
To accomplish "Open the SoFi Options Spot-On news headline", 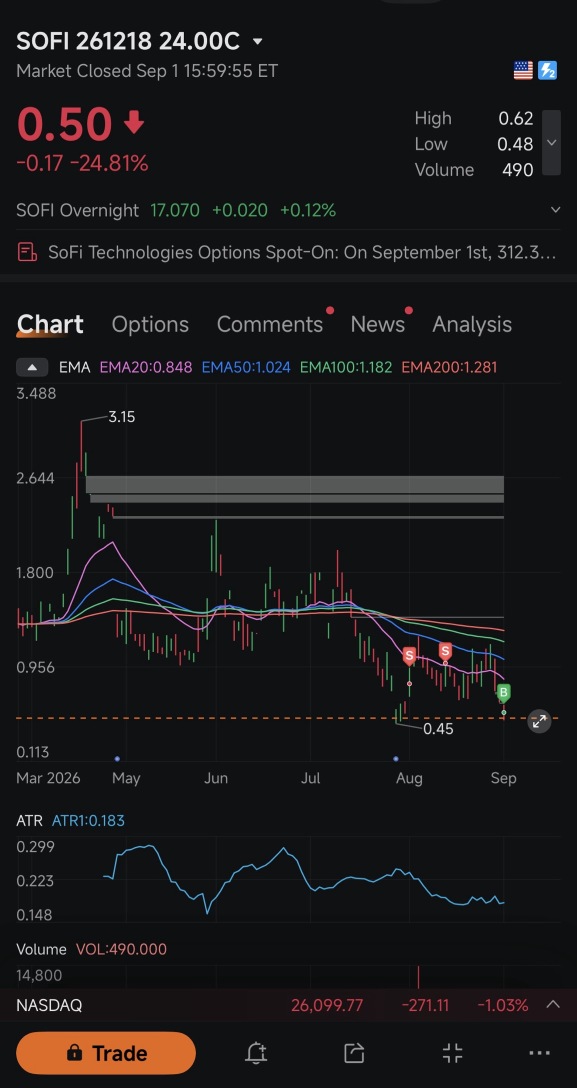I will click(x=302, y=252).
